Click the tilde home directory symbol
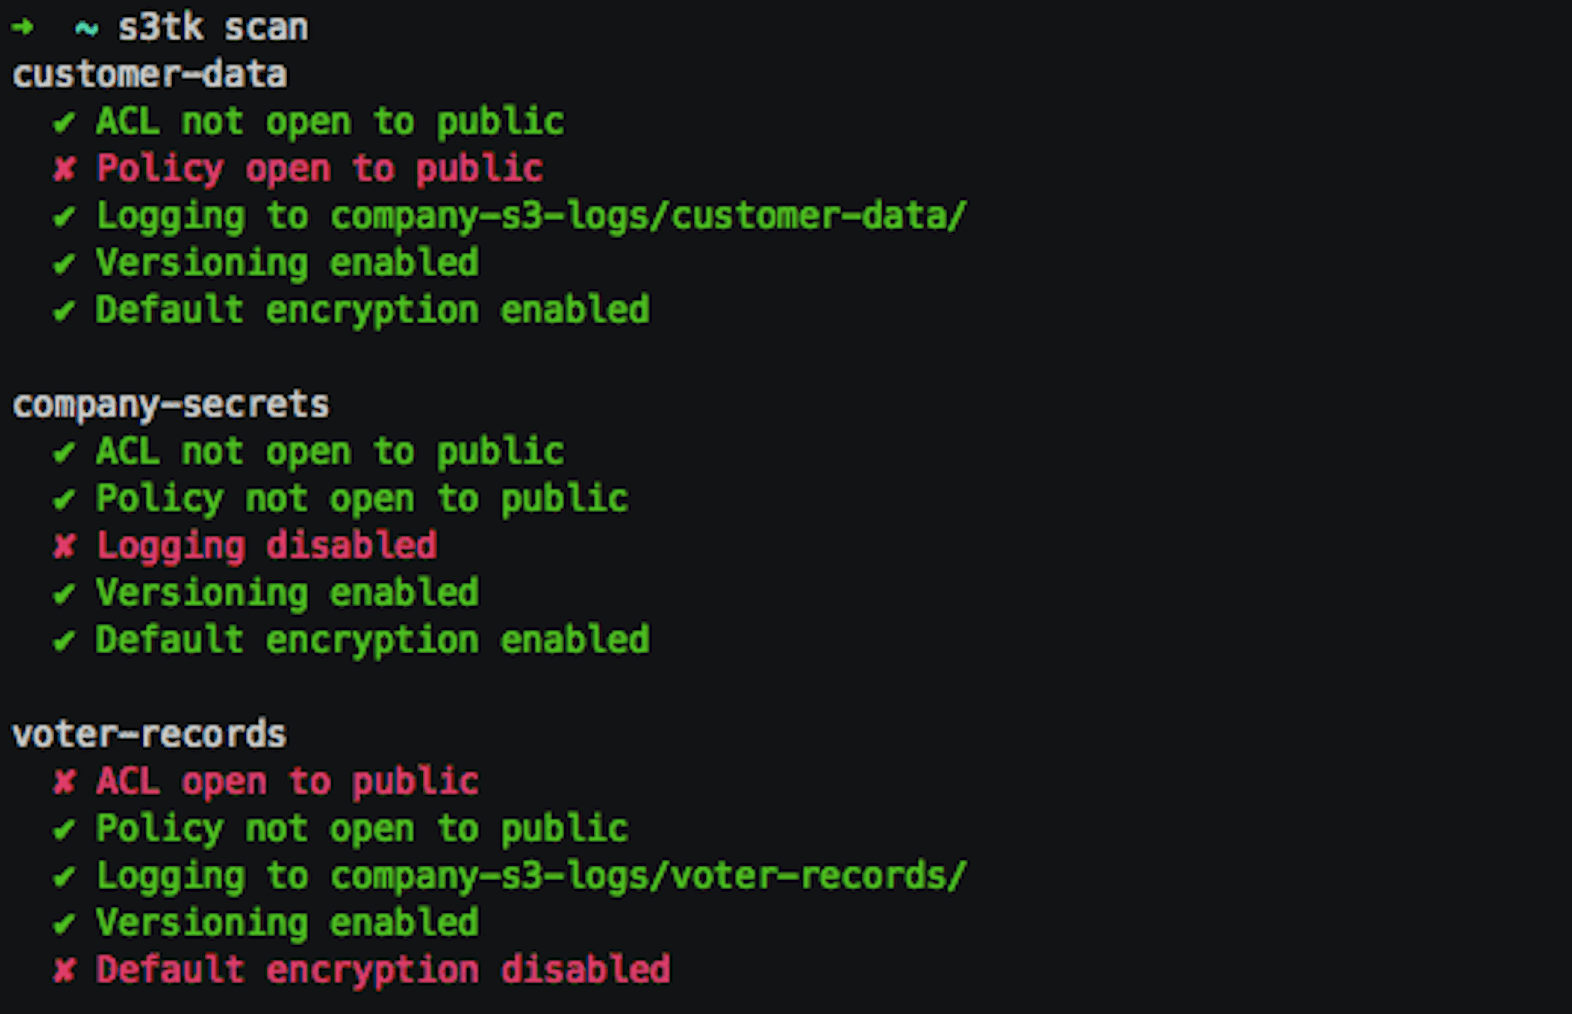Viewport: 1572px width, 1014px height. pyautogui.click(x=86, y=29)
